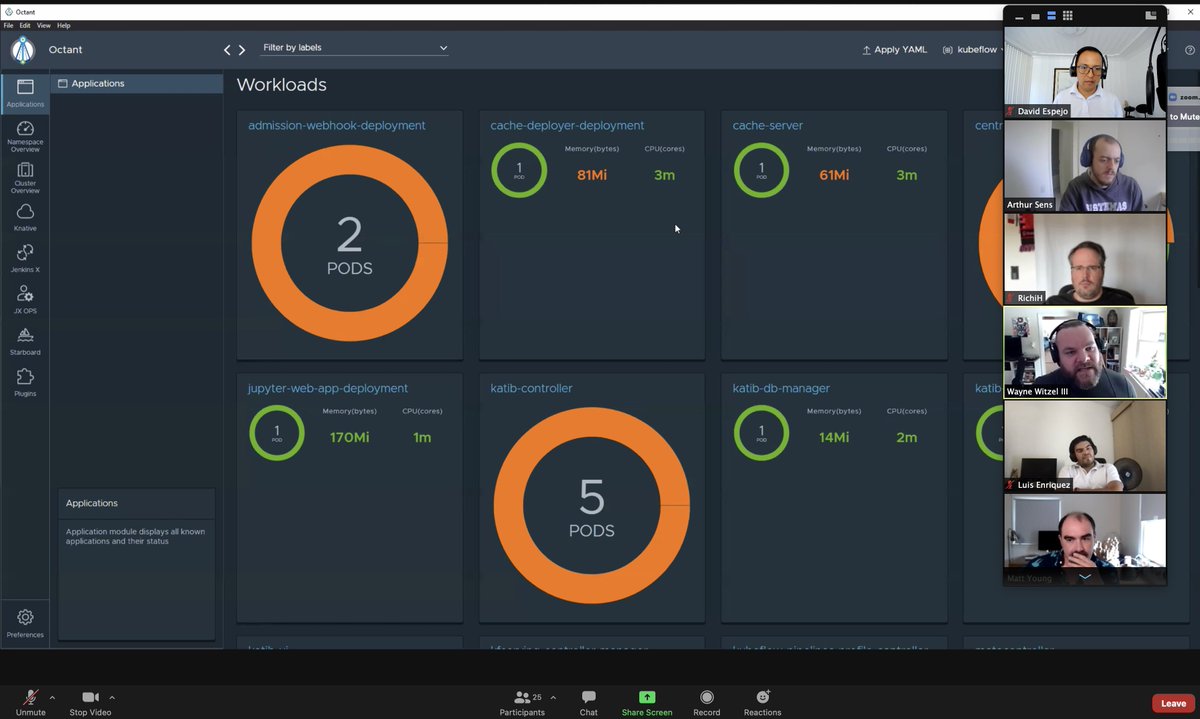Leave the Zoom meeting
Screen dimensions: 1200x719
tap(1173, 703)
